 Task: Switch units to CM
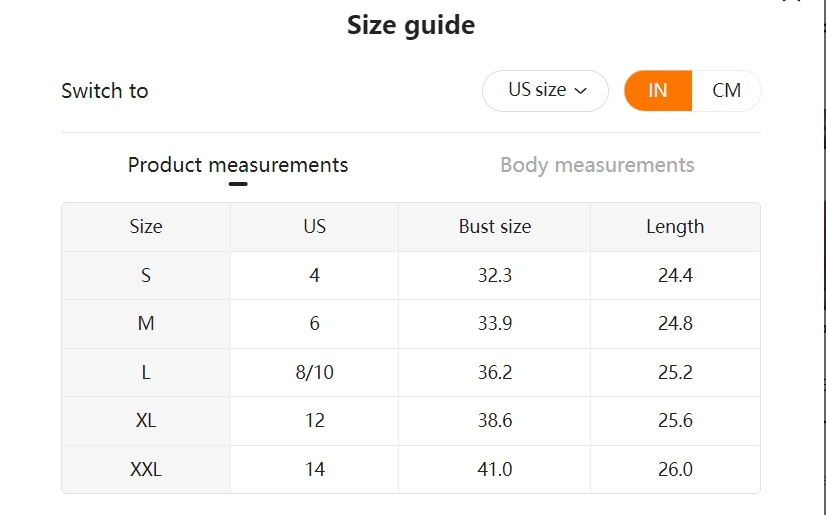pyautogui.click(x=726, y=91)
